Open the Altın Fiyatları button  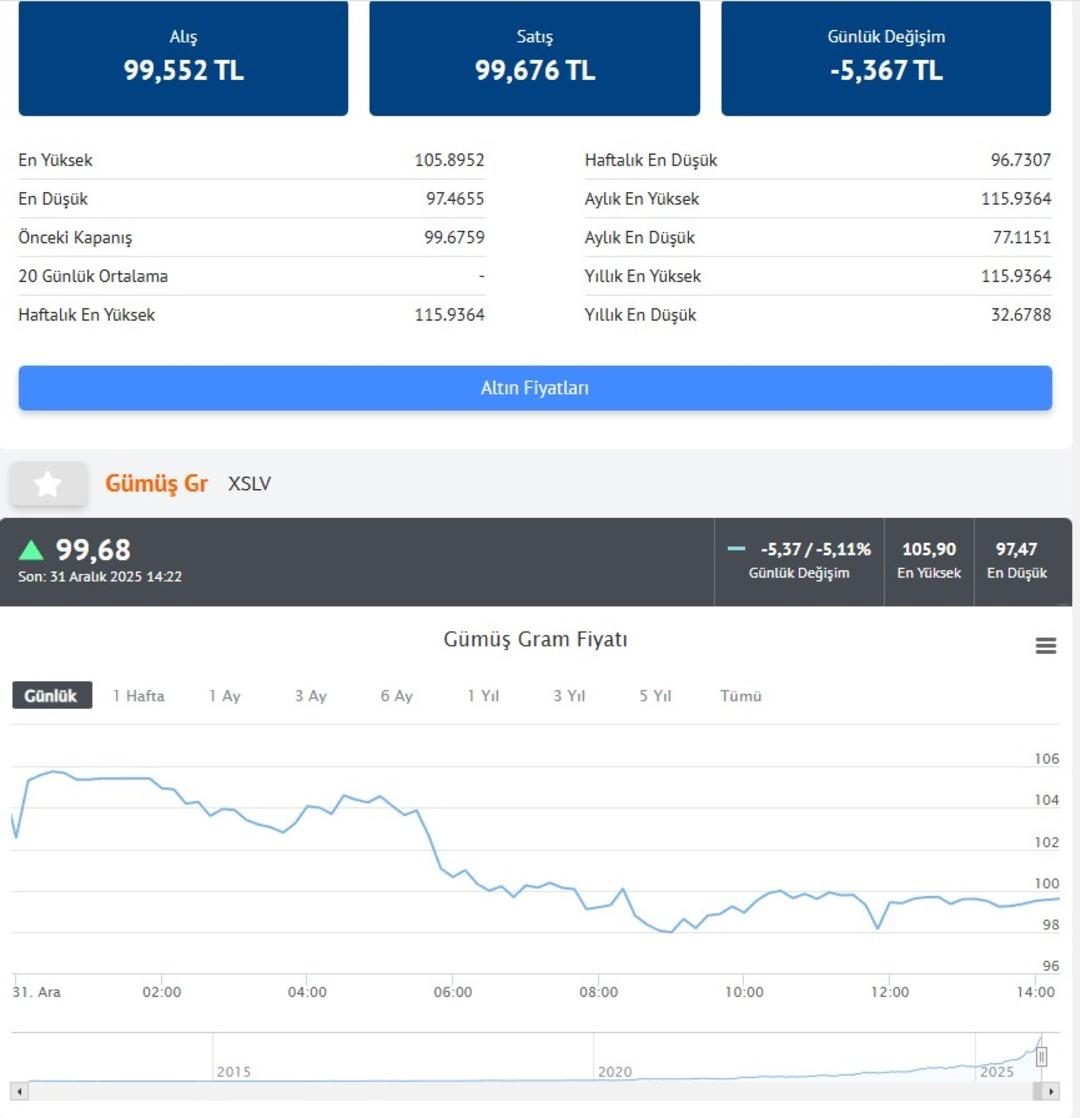(535, 388)
